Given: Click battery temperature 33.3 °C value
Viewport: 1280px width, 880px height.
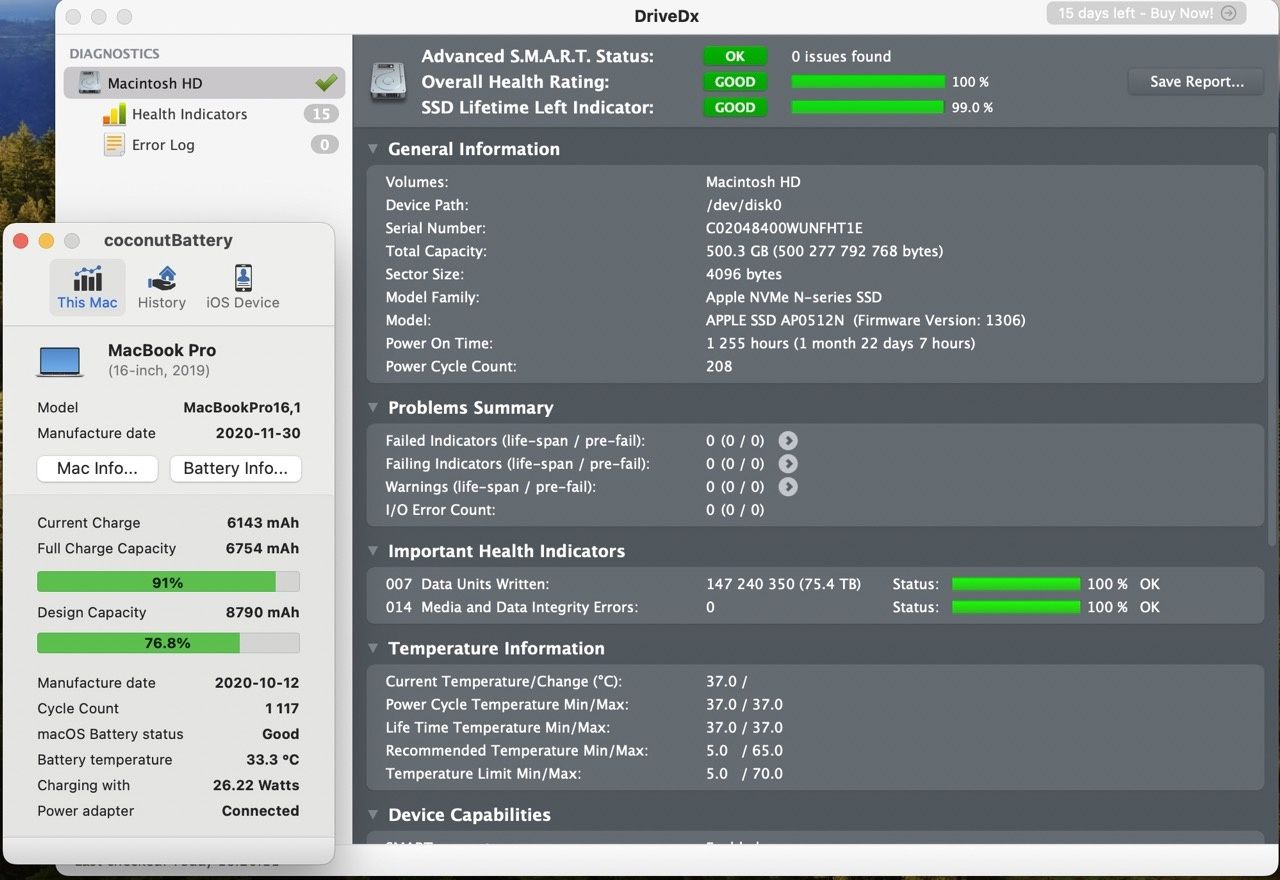Looking at the screenshot, I should 273,759.
